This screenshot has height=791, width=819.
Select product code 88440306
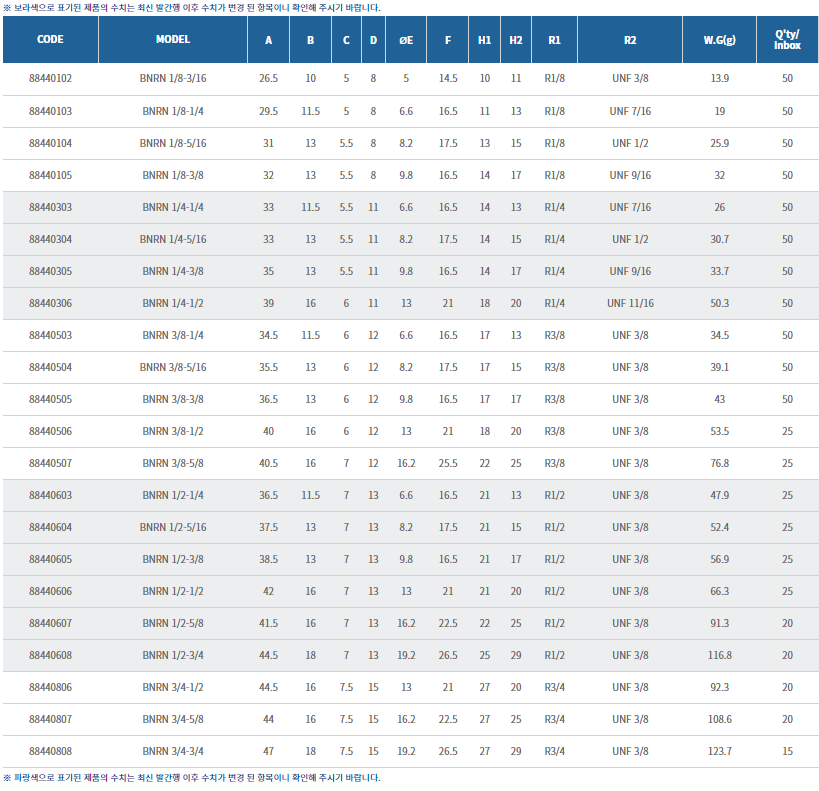(x=50, y=303)
